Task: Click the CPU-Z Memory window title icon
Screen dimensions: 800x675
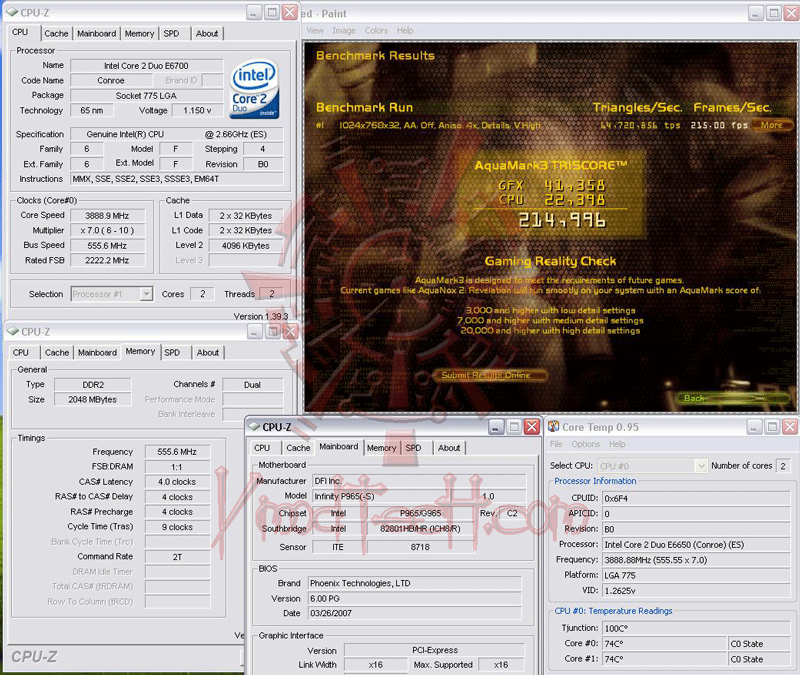Action: [x=13, y=332]
